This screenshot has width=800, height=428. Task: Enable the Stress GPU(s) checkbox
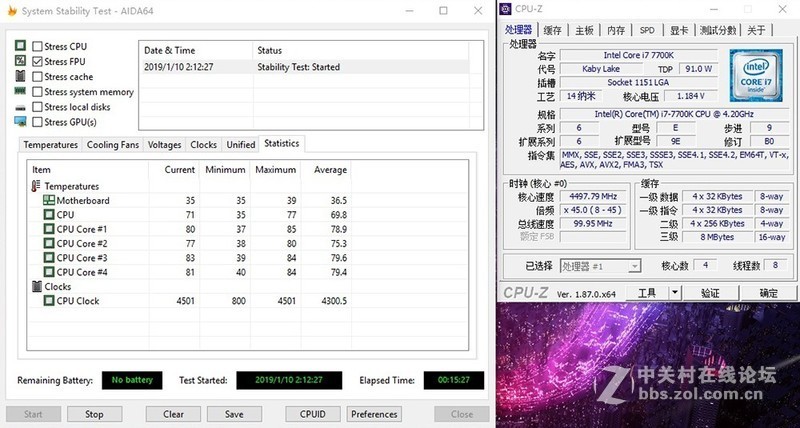[x=37, y=122]
